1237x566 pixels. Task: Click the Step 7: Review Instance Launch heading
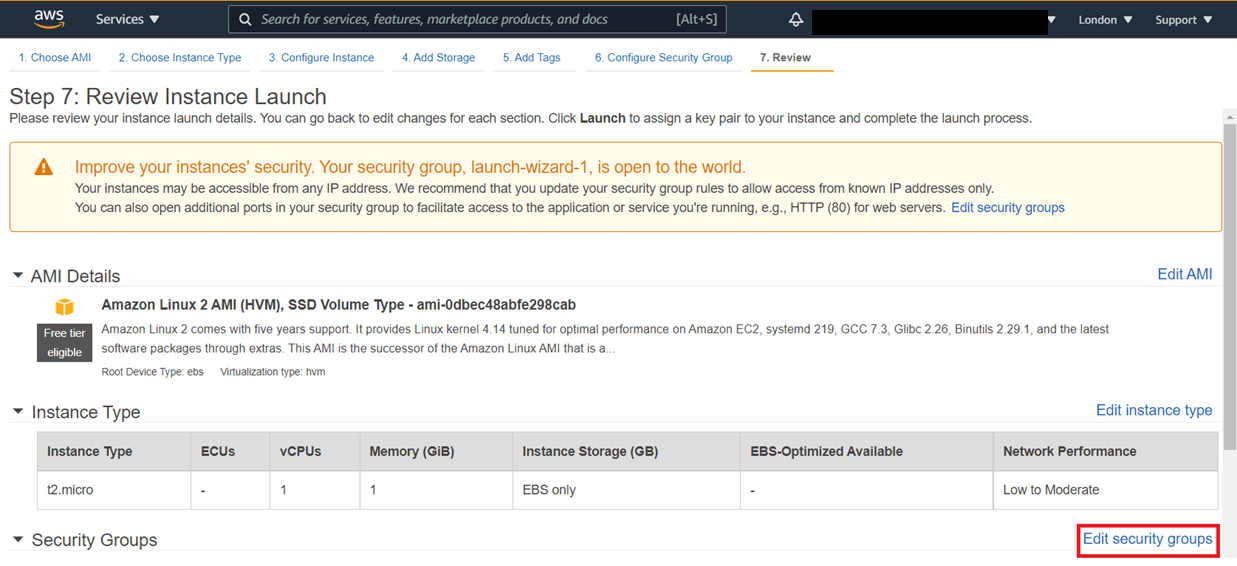pyautogui.click(x=168, y=97)
